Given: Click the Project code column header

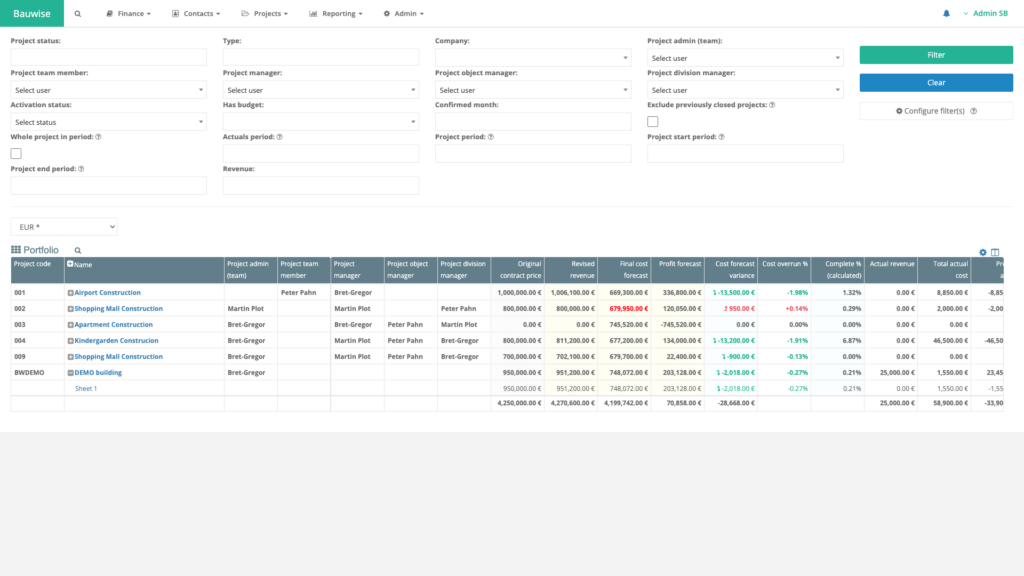Looking at the screenshot, I should [37, 270].
